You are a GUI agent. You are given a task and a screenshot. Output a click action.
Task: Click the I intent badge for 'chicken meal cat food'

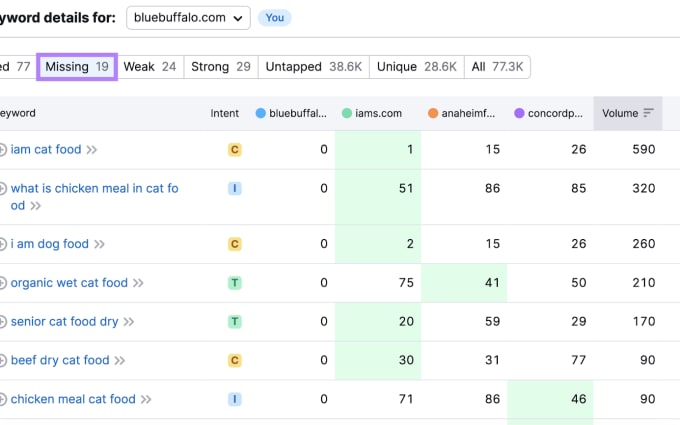tap(235, 399)
